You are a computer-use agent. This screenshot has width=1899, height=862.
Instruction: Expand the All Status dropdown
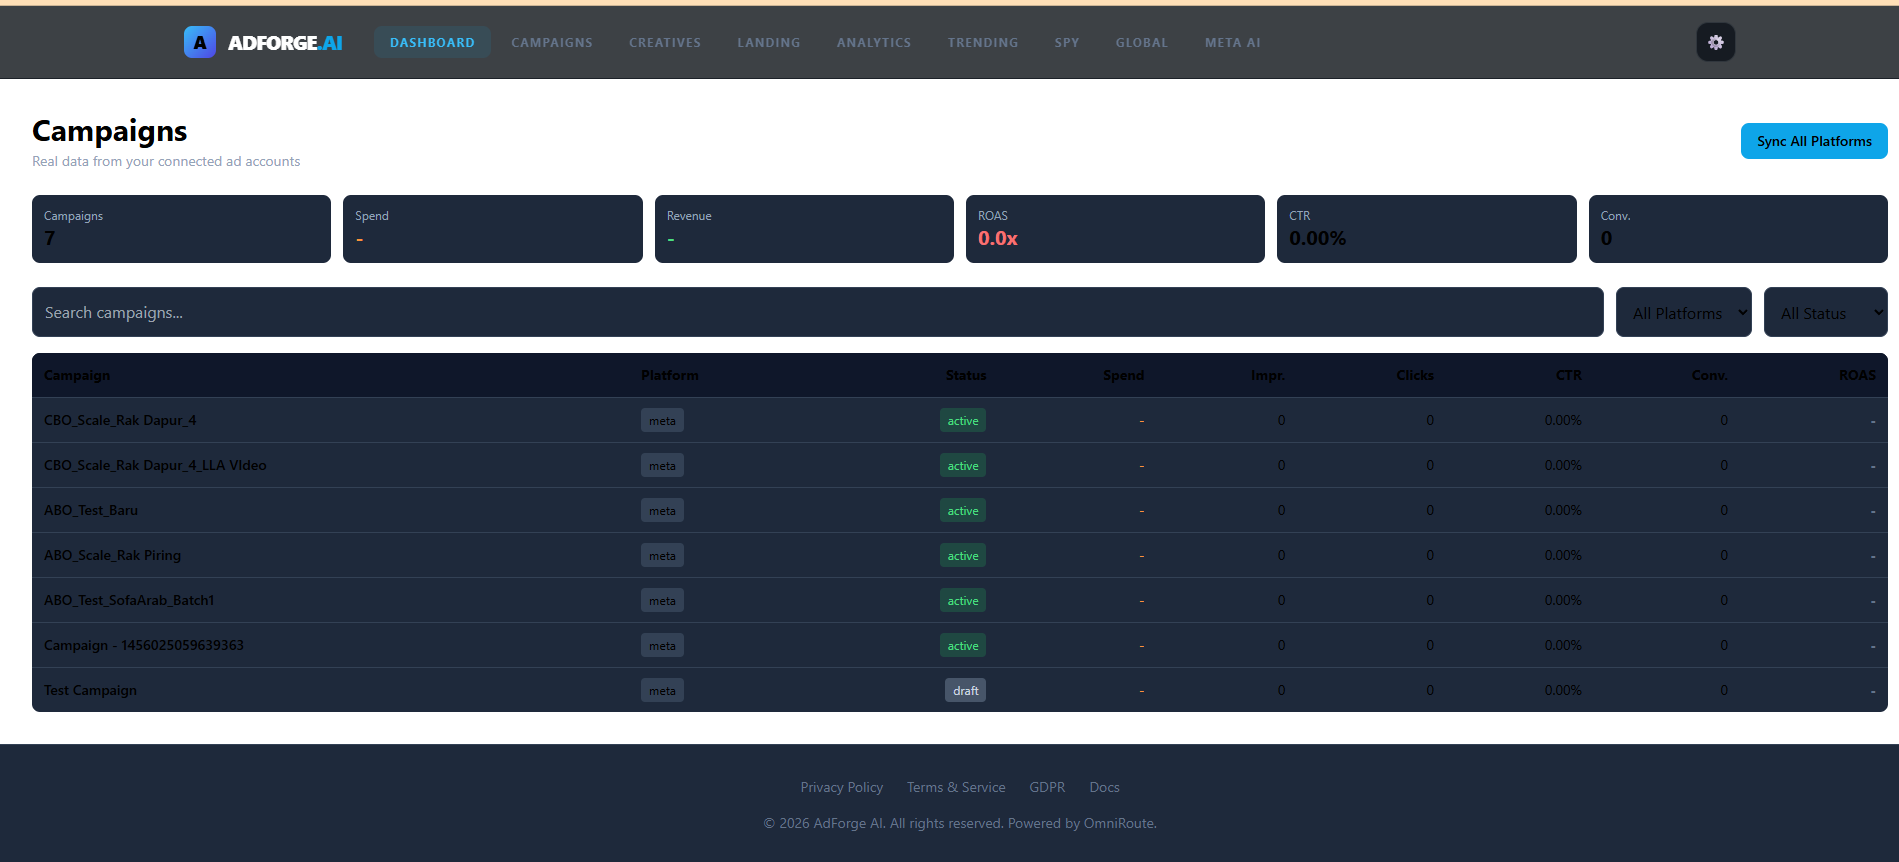(x=1826, y=312)
